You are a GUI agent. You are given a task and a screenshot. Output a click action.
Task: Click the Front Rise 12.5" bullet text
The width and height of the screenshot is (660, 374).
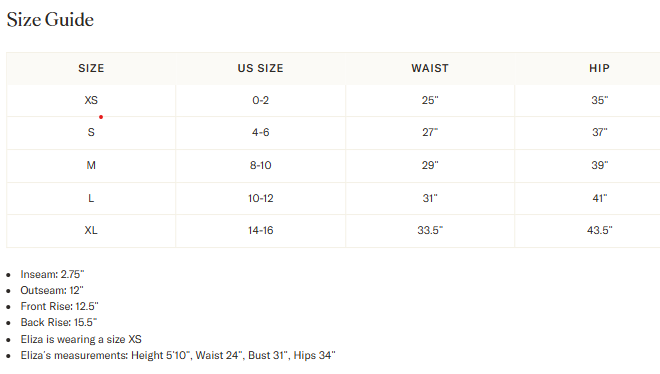(x=59, y=306)
